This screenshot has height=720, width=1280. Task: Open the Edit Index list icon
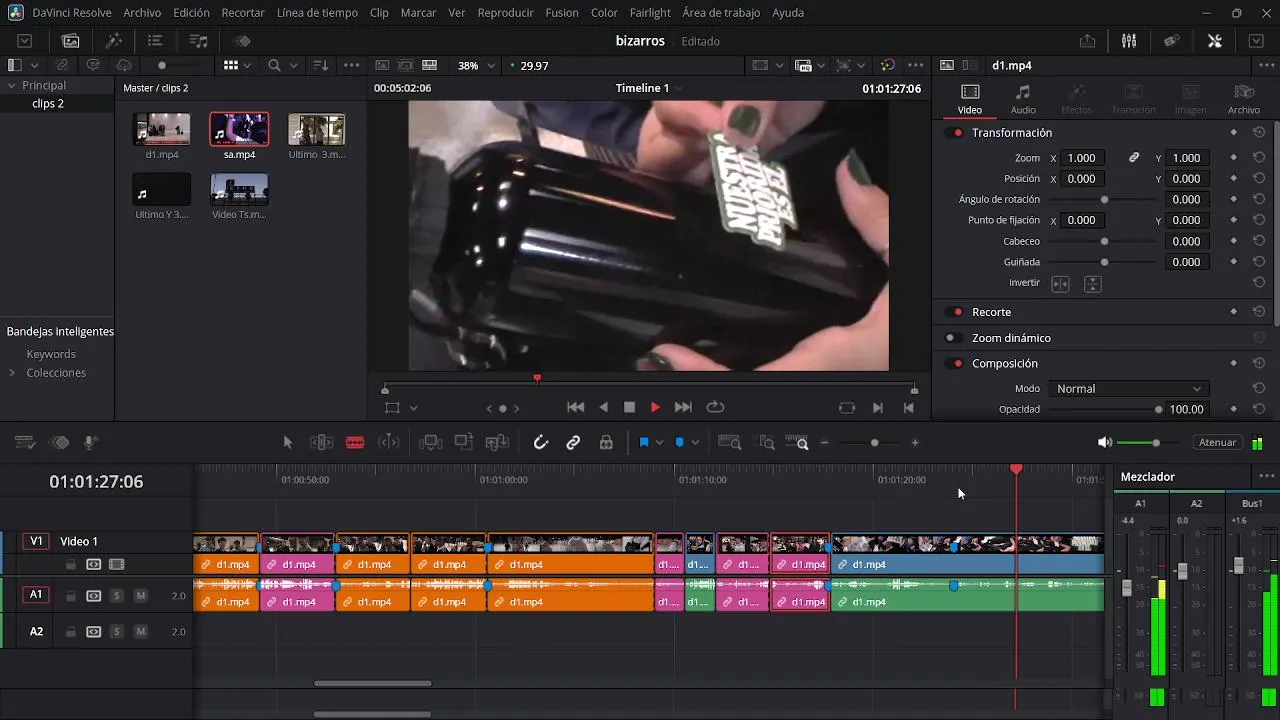155,41
